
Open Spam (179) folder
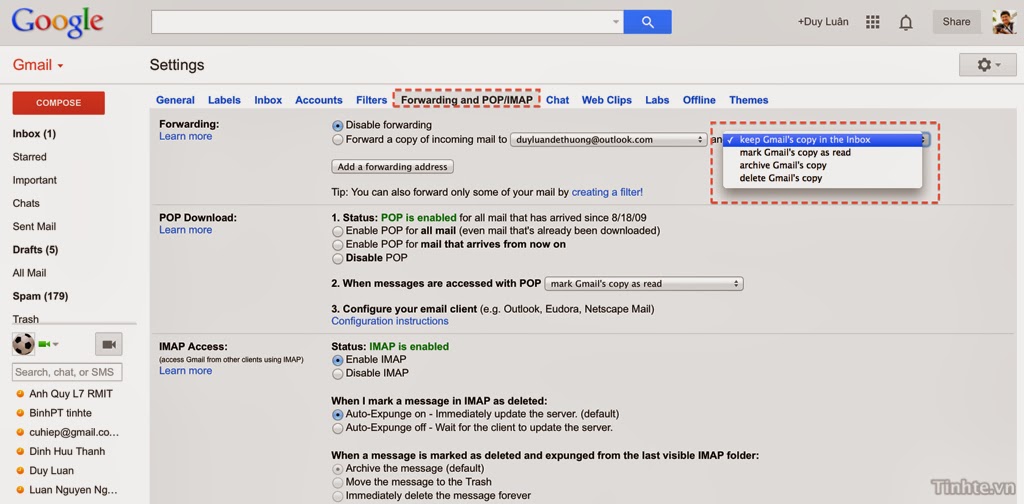(x=40, y=296)
